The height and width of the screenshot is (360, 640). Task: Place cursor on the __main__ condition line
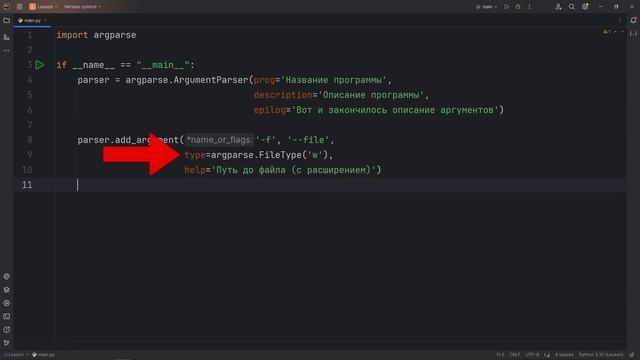[126, 65]
